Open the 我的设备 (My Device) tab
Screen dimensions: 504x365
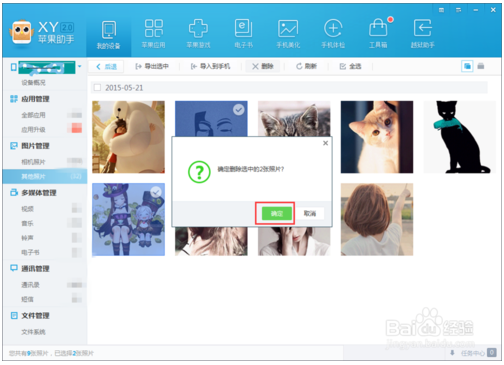pyautogui.click(x=109, y=35)
